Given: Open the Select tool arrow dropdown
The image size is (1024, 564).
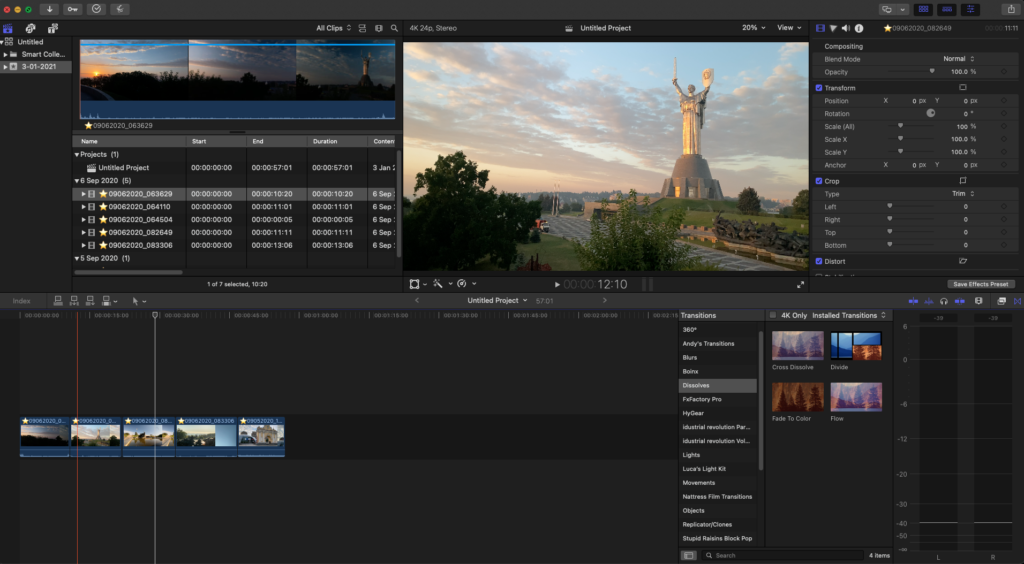Looking at the screenshot, I should tap(139, 301).
